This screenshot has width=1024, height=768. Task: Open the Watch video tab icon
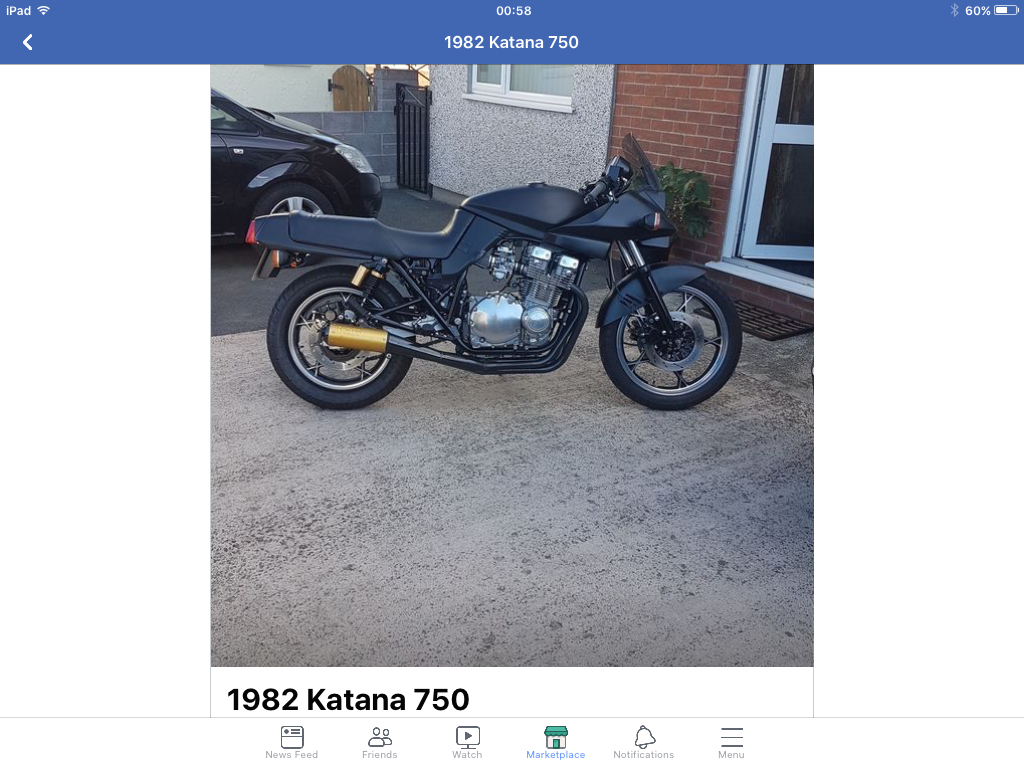(468, 737)
